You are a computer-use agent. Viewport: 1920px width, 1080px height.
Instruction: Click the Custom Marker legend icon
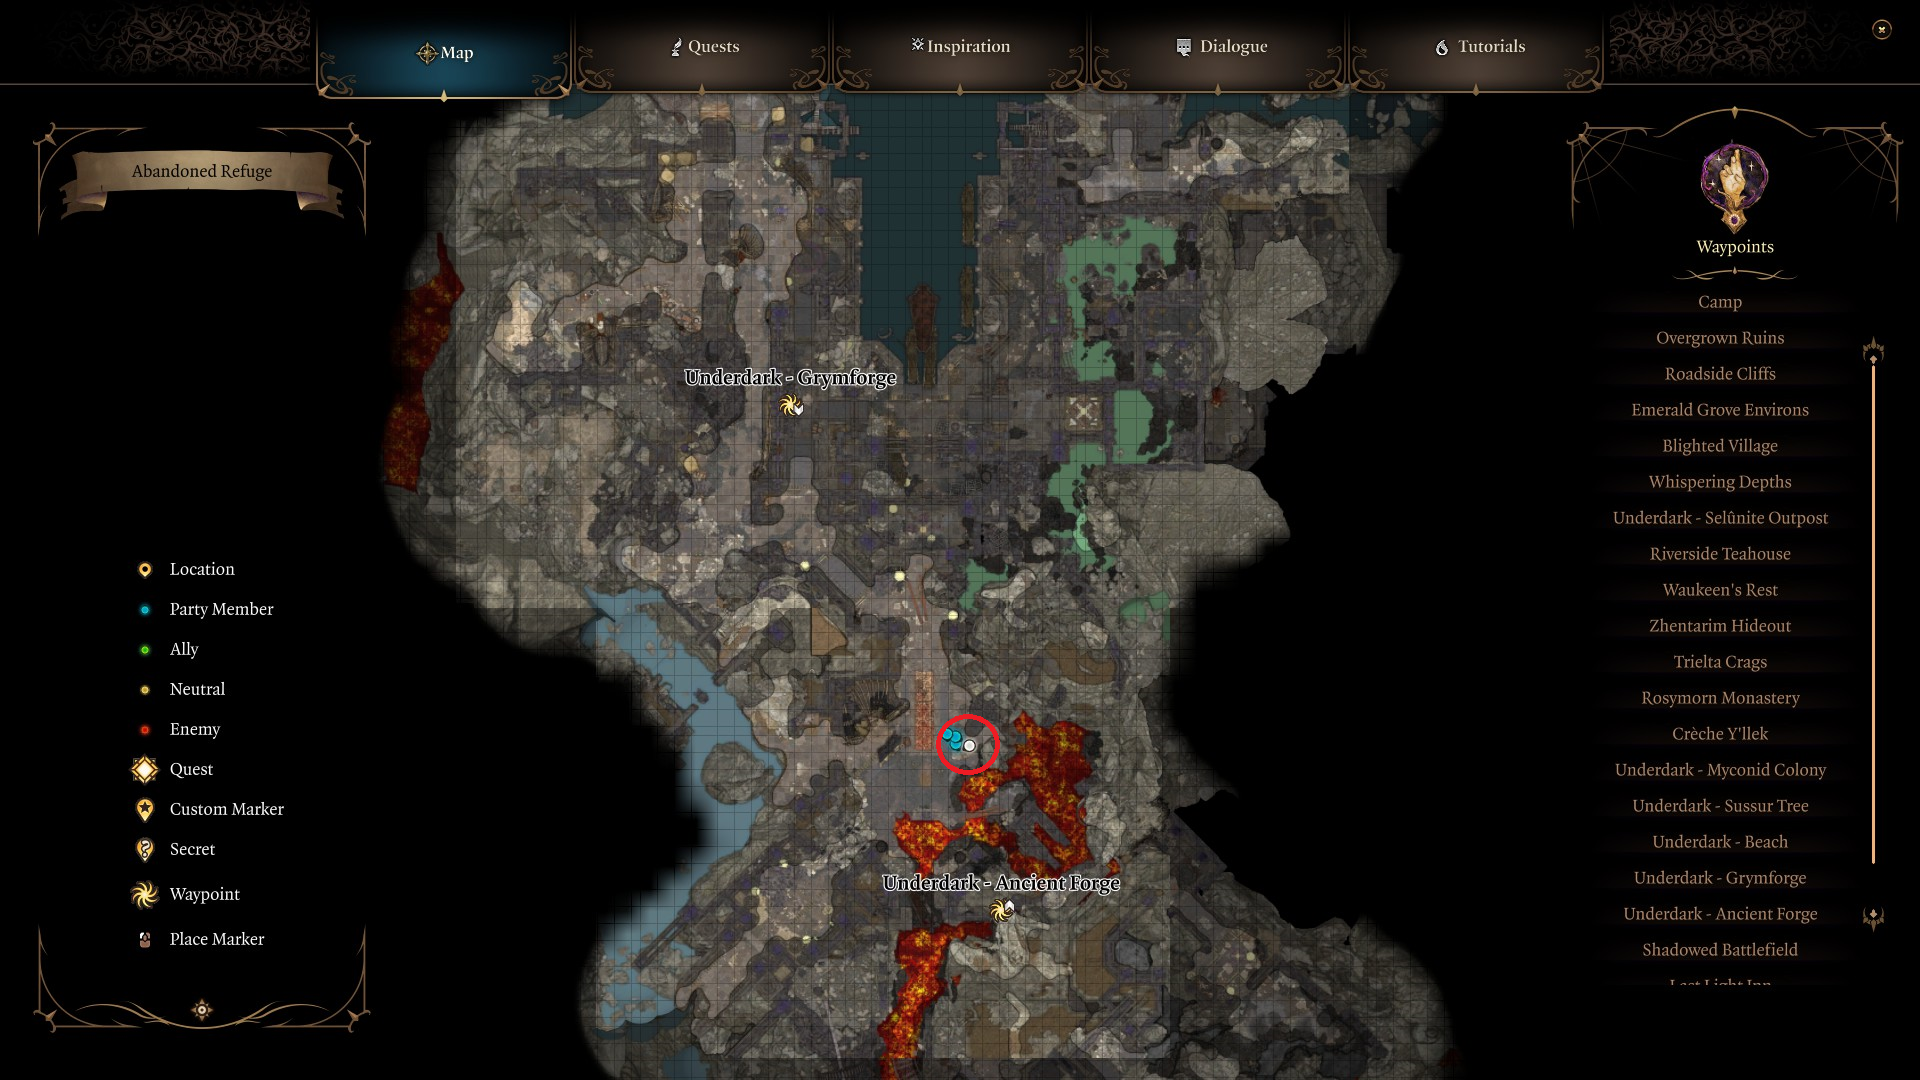(x=146, y=808)
